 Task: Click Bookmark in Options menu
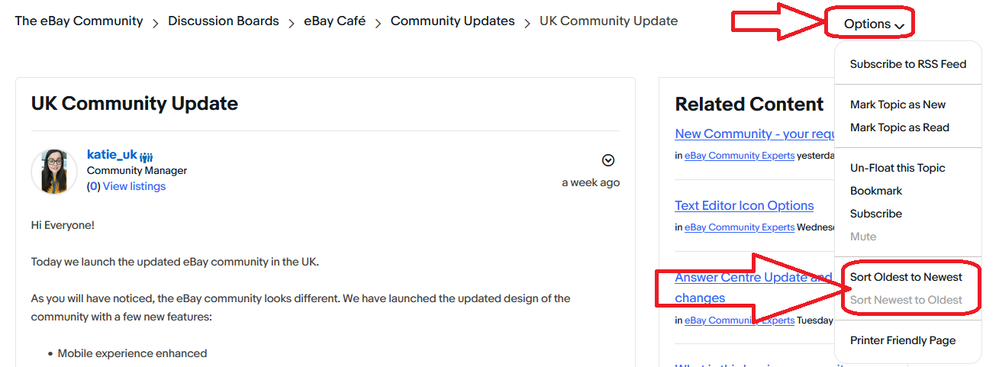(876, 191)
